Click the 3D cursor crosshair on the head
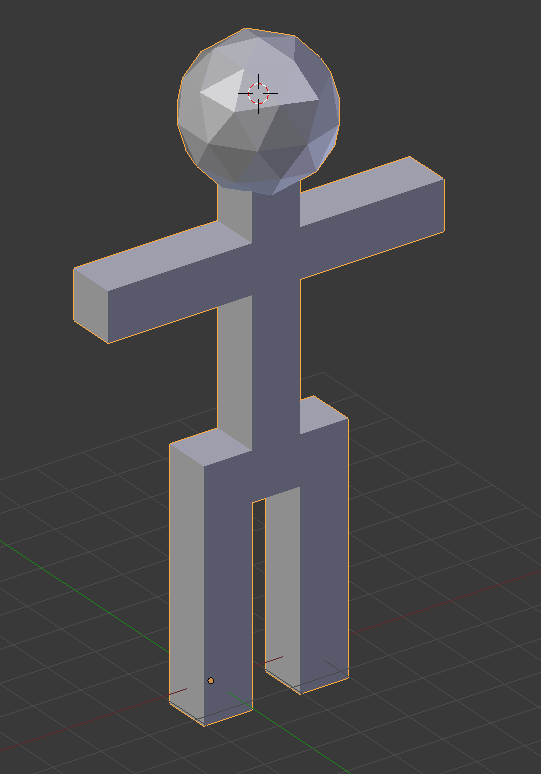The height and width of the screenshot is (774, 541). coord(258,93)
